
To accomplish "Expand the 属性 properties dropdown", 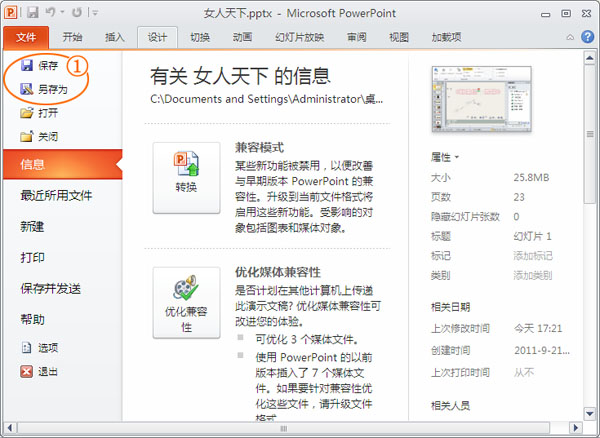I will tap(445, 157).
